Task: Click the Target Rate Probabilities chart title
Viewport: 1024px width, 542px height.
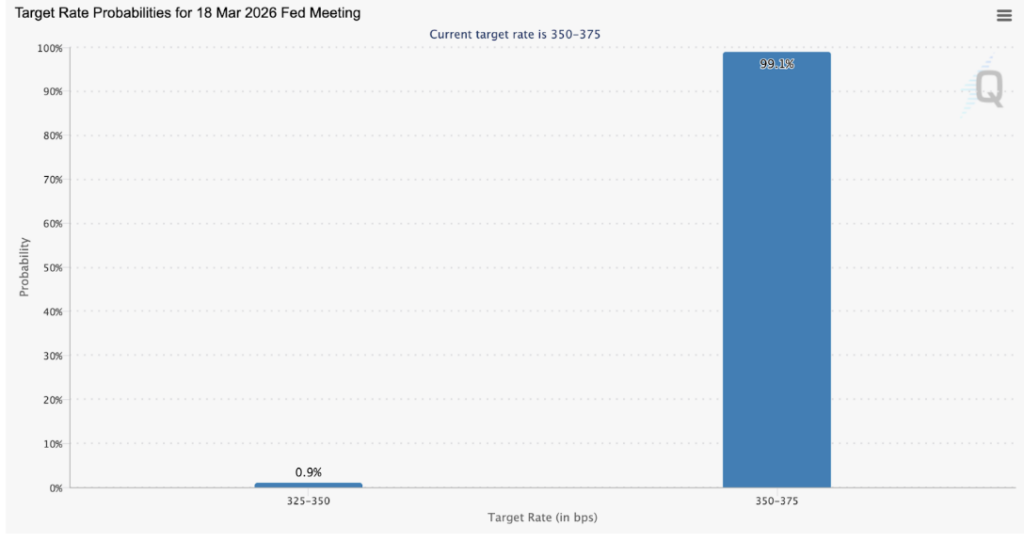Action: 188,14
